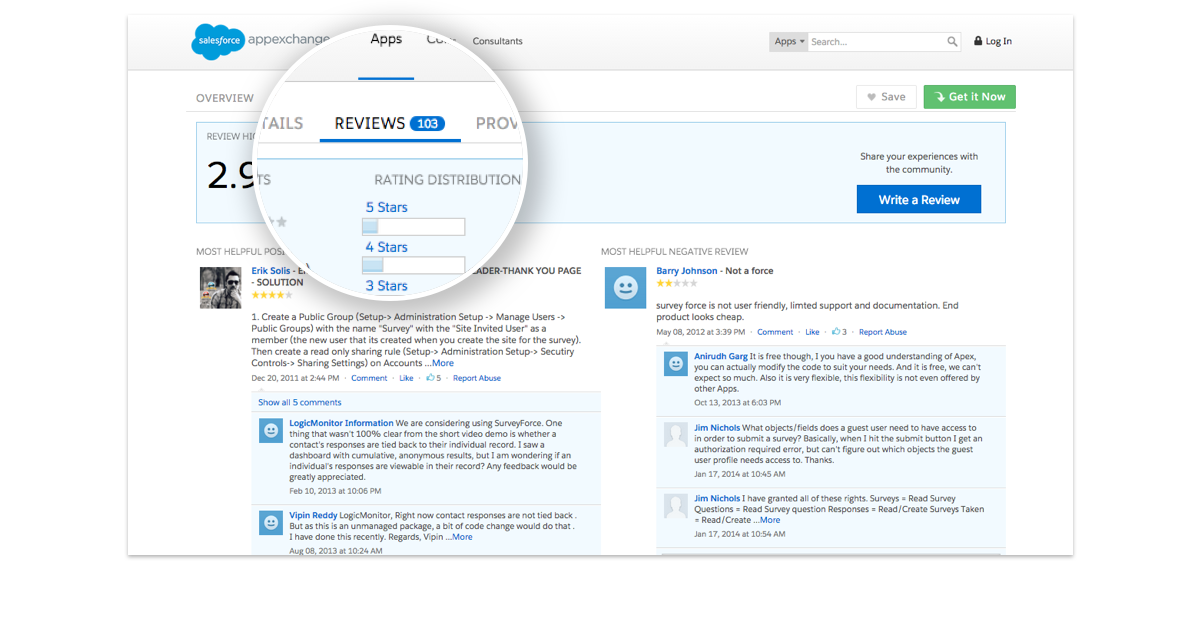The image size is (1200, 640).
Task: Open Jim Nichols' name on the 10:54 AM comment
Action: coord(717,498)
